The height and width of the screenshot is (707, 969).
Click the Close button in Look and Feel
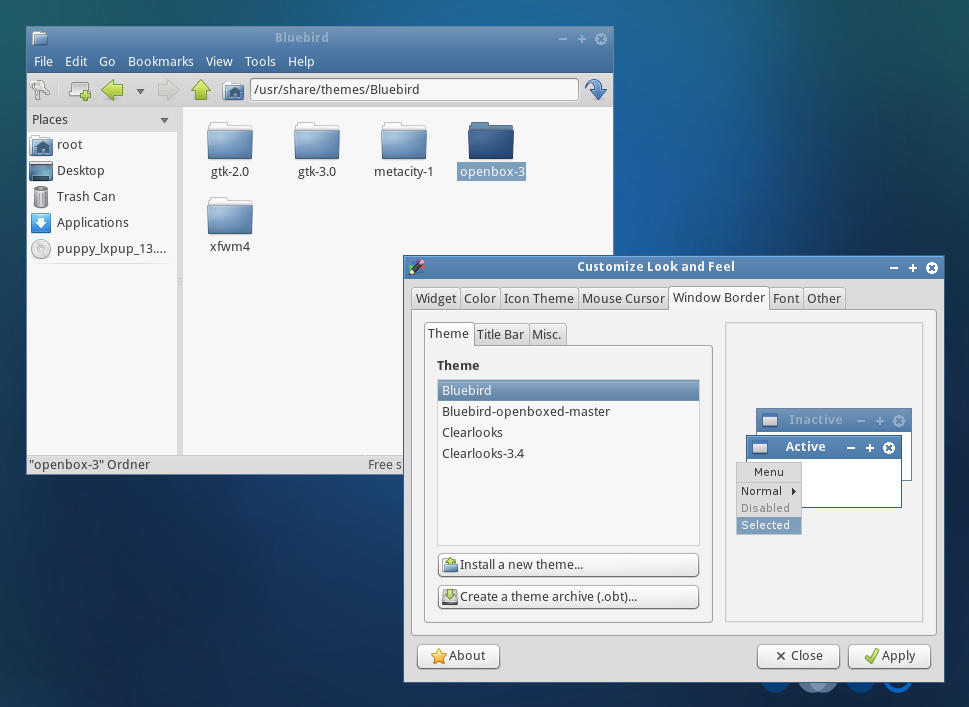(x=798, y=656)
